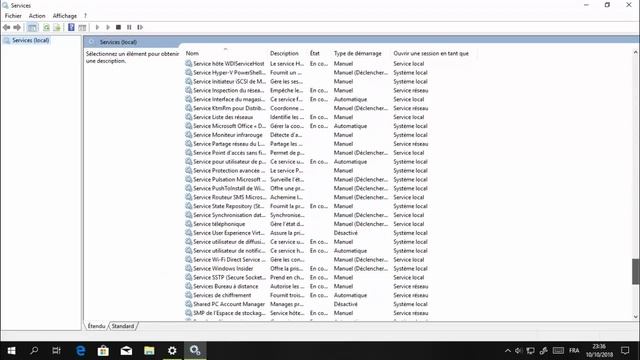Open the Action menu
Image resolution: width=640 pixels, height=360 pixels.
(37, 16)
